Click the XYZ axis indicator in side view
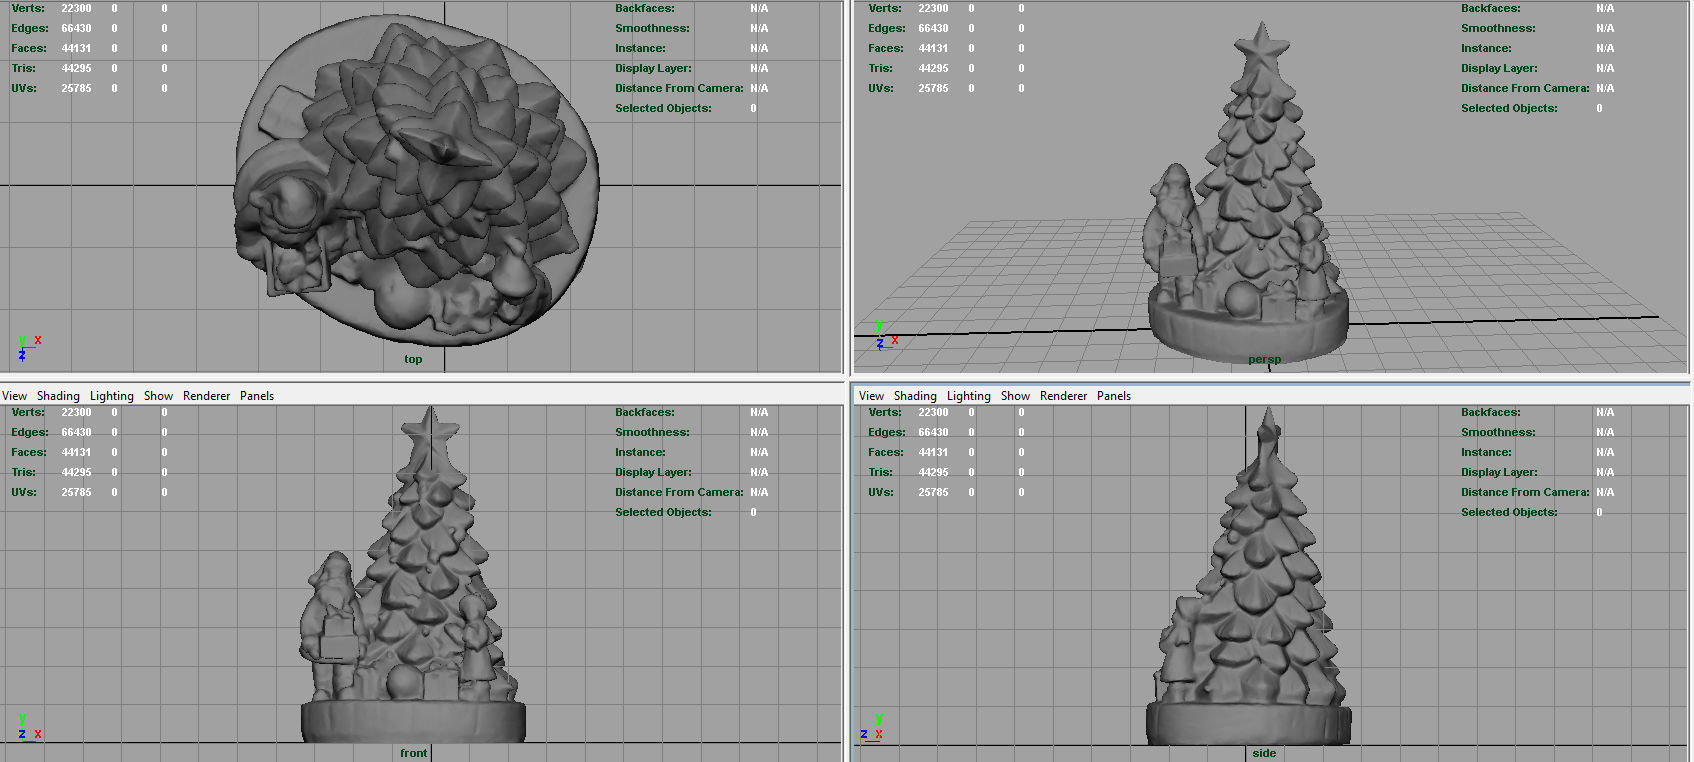The height and width of the screenshot is (762, 1694). click(x=871, y=727)
